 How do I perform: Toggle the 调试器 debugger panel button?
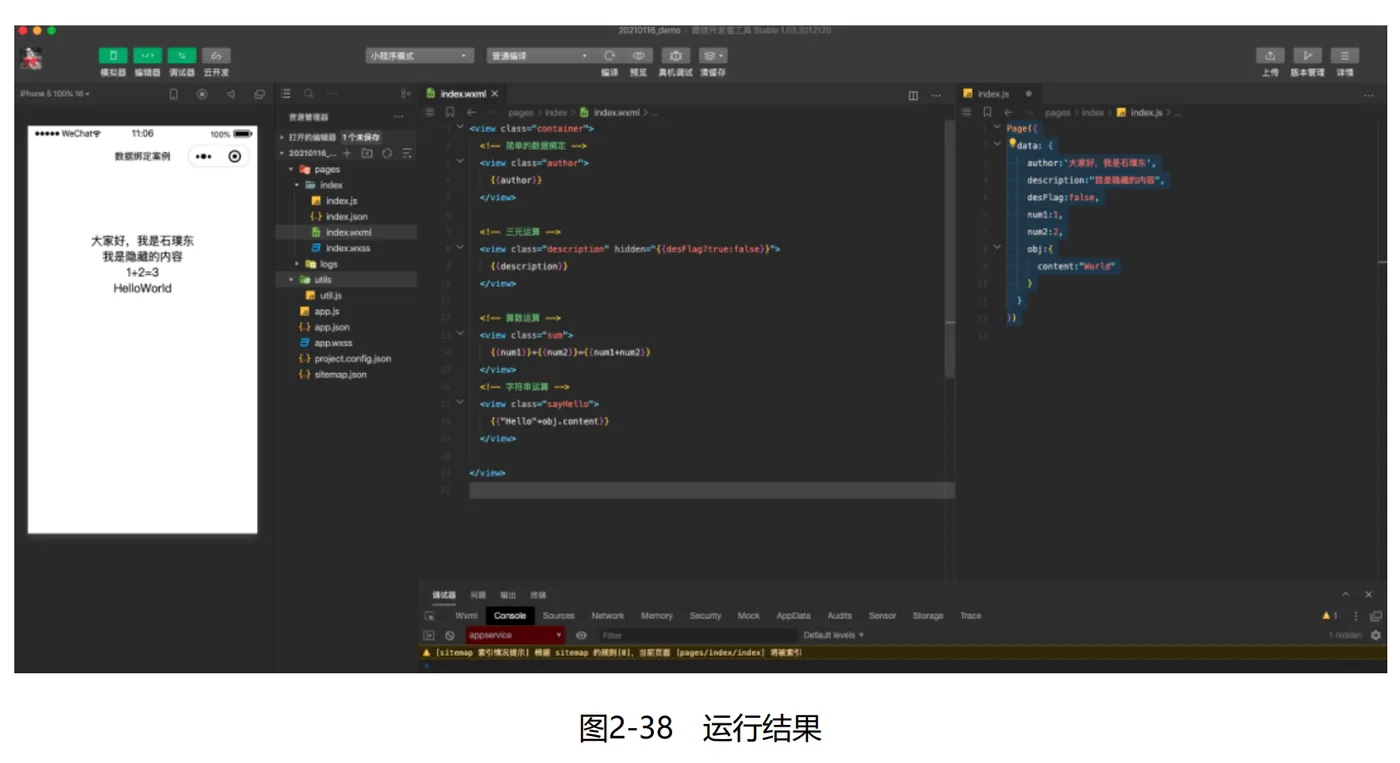[x=182, y=56]
